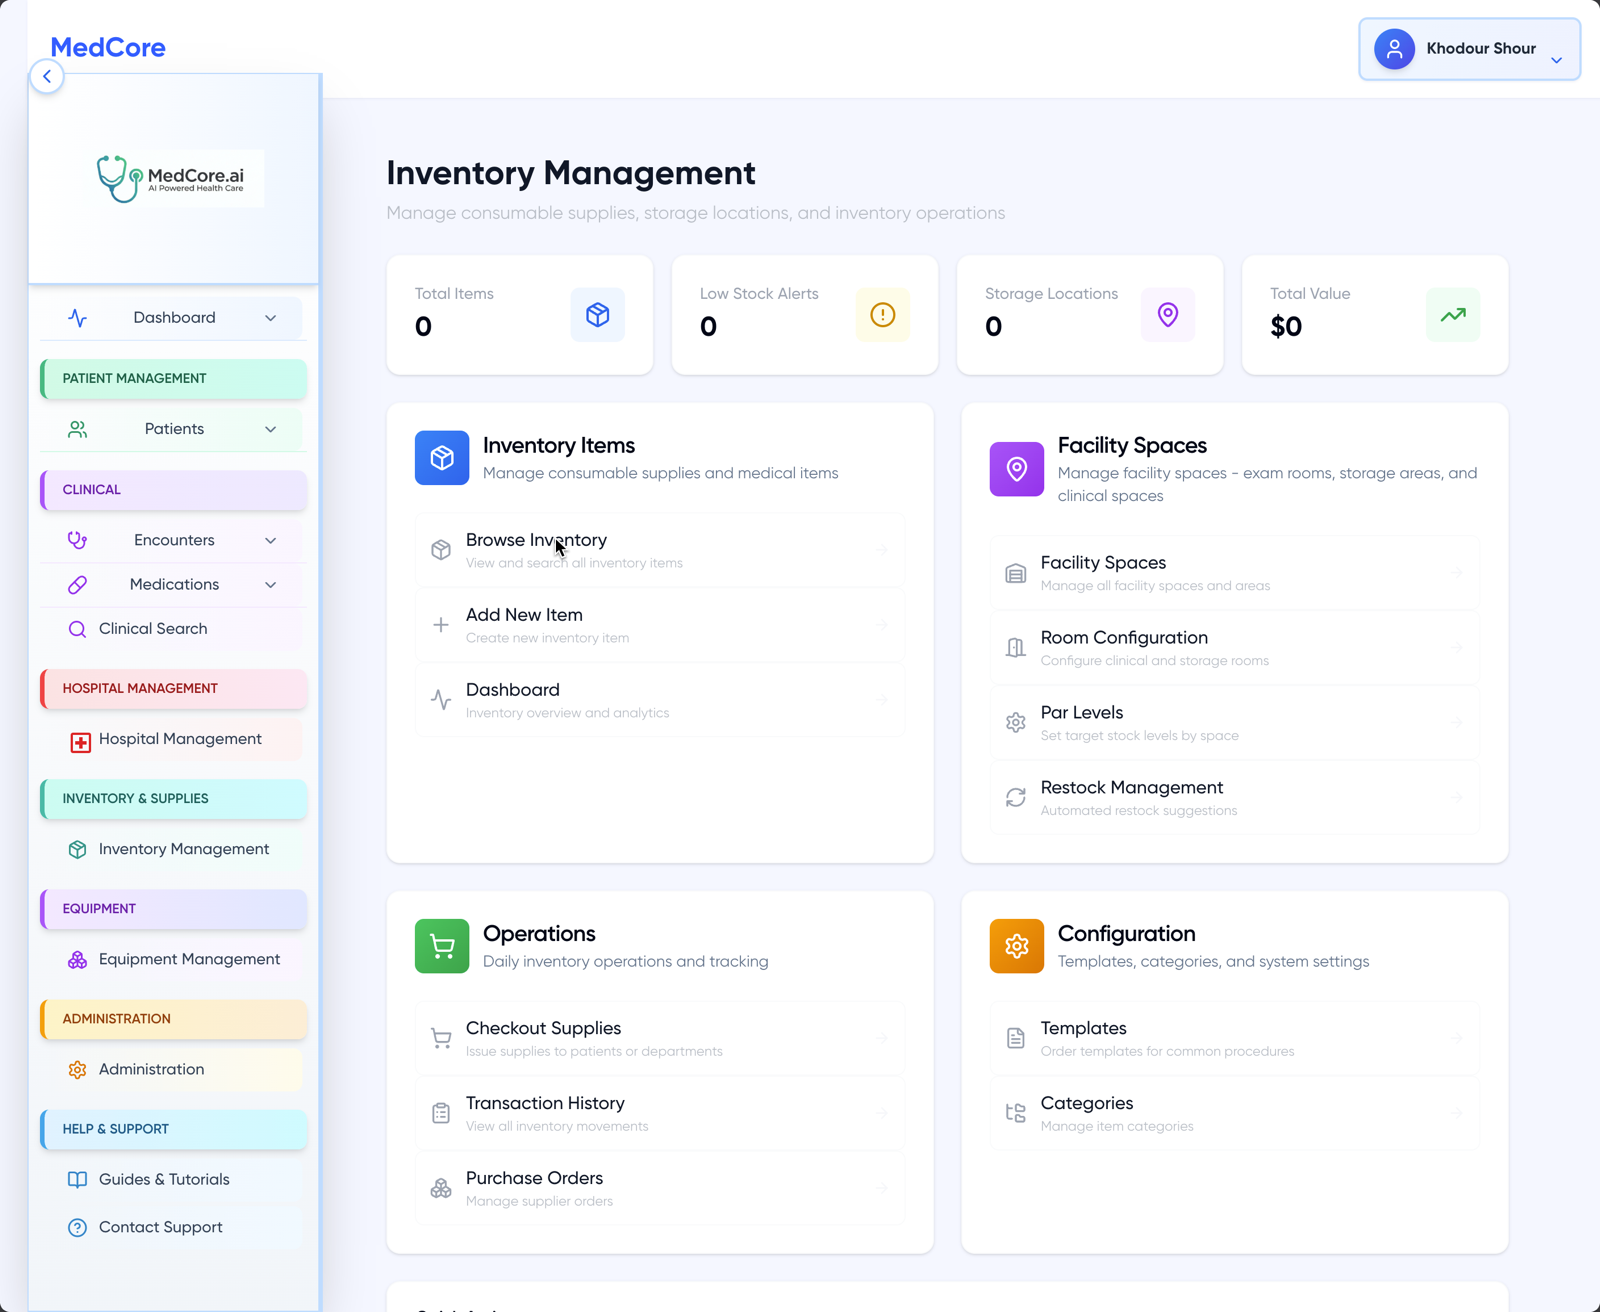
Task: Click the Low Stock Alerts warning icon
Action: tap(882, 315)
